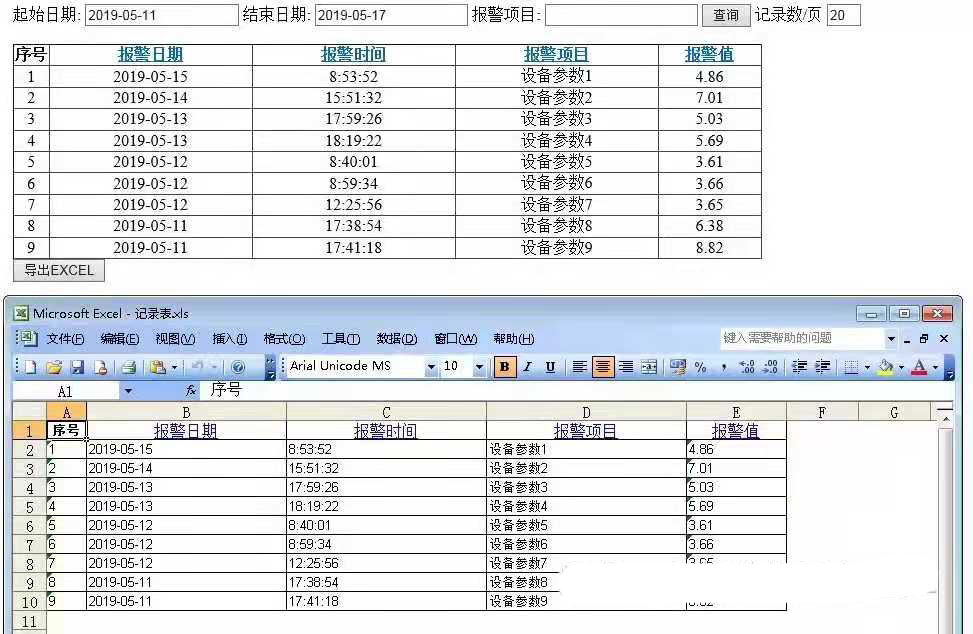Create a new workbook with the New icon
This screenshot has width=973, height=634.
[30, 367]
